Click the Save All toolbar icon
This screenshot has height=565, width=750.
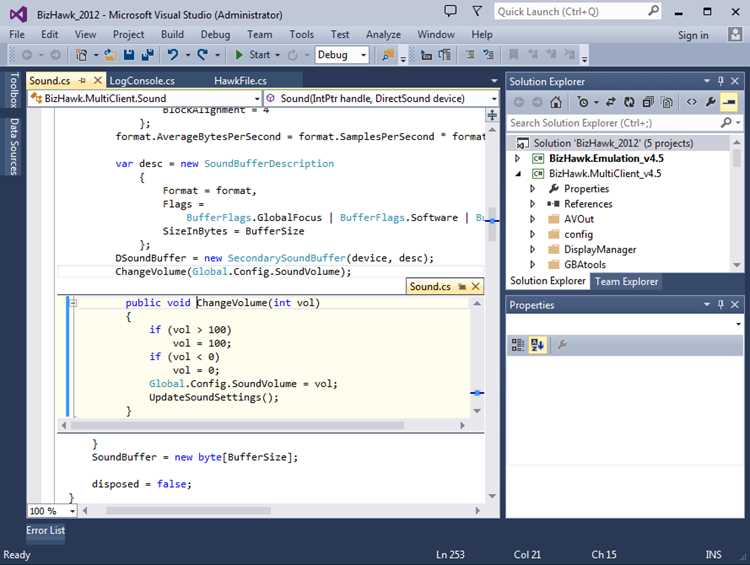click(147, 55)
